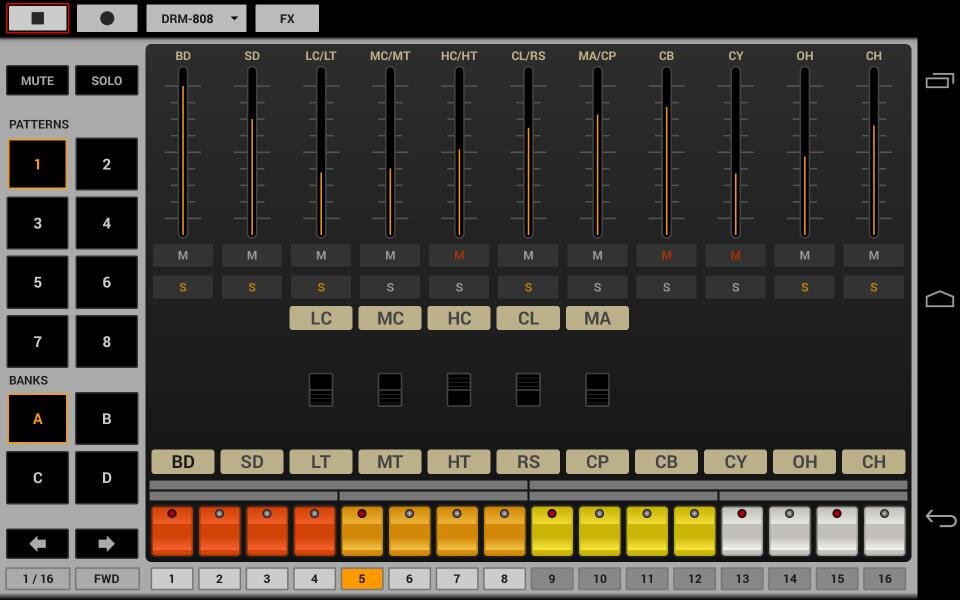Image resolution: width=960 pixels, height=600 pixels.
Task: Tap the Android back icon
Action: 940,518
